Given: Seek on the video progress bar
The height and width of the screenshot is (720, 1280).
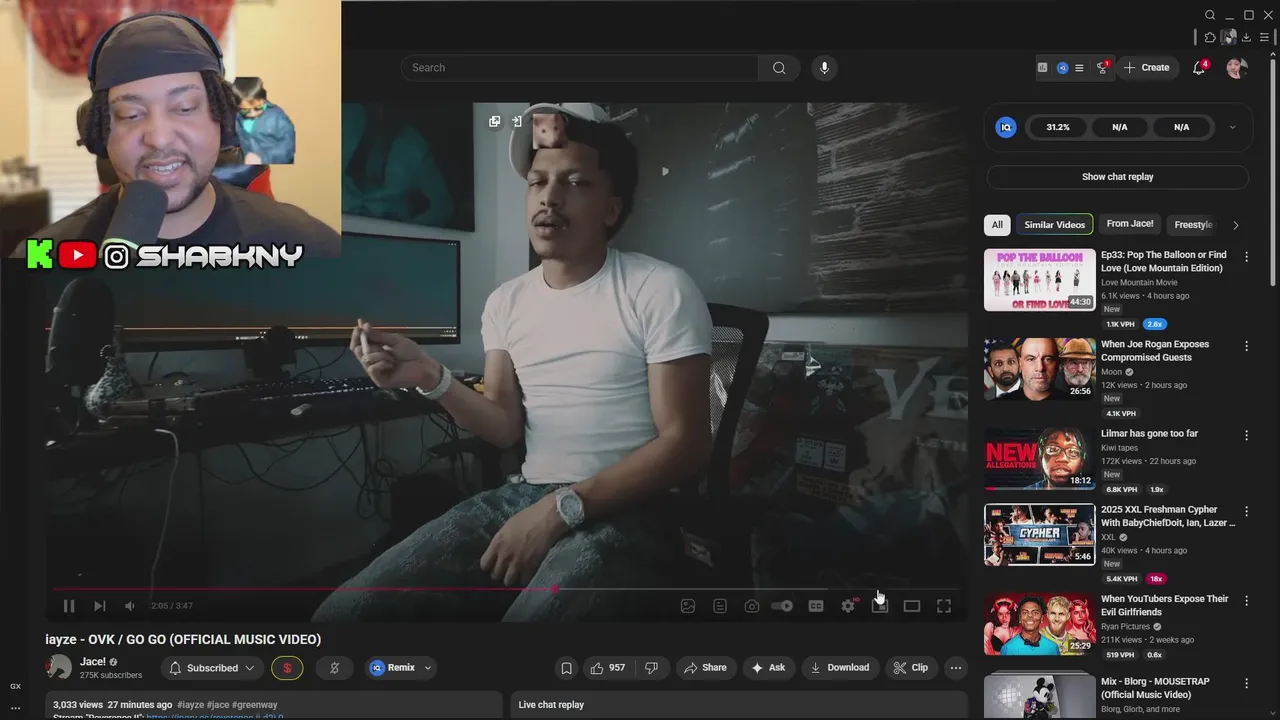Looking at the screenshot, I should point(507,589).
